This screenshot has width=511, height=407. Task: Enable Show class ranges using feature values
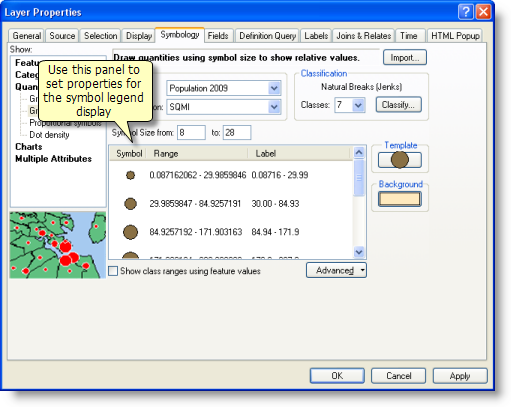tap(113, 271)
